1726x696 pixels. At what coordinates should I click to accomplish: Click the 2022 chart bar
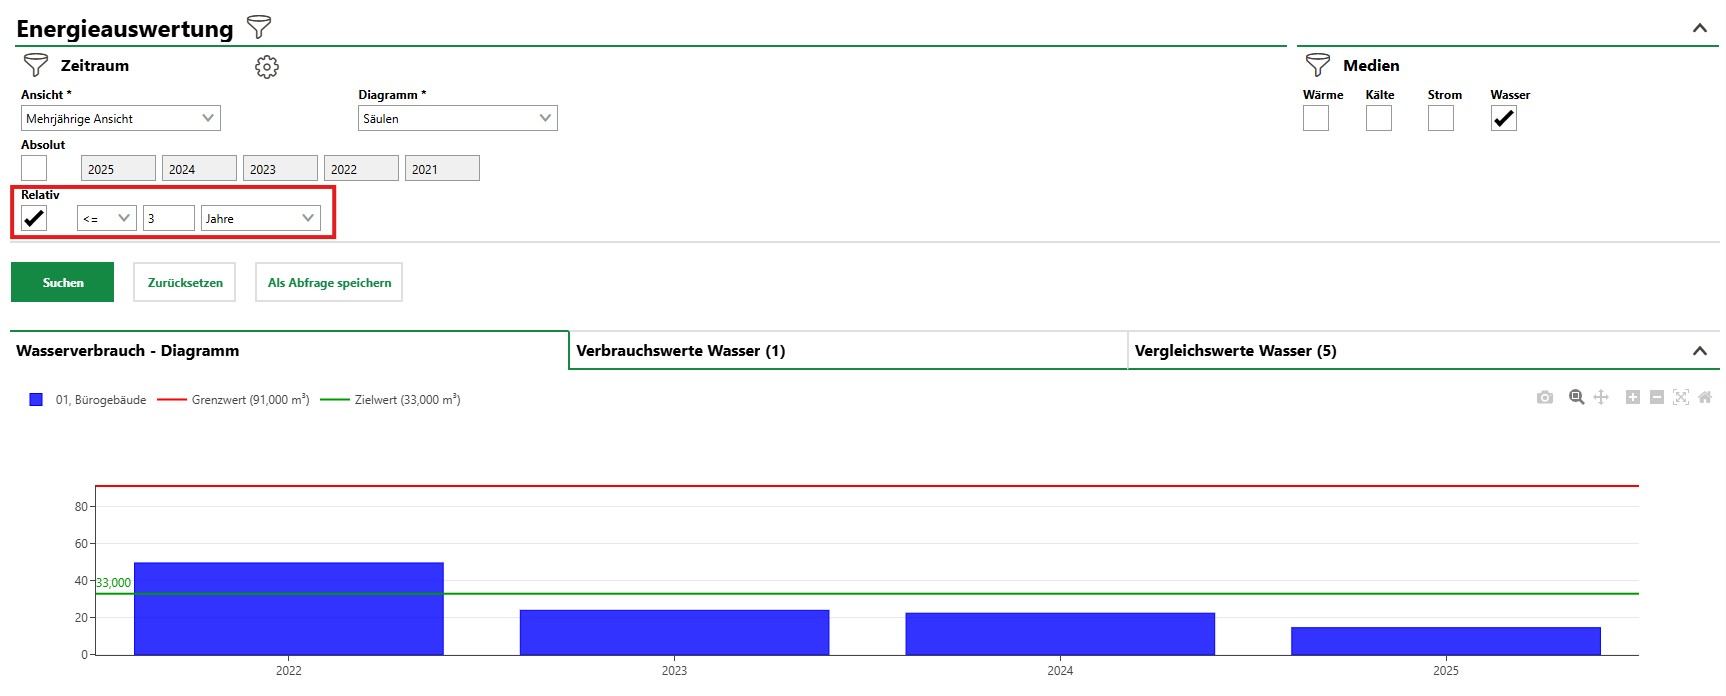pyautogui.click(x=289, y=609)
